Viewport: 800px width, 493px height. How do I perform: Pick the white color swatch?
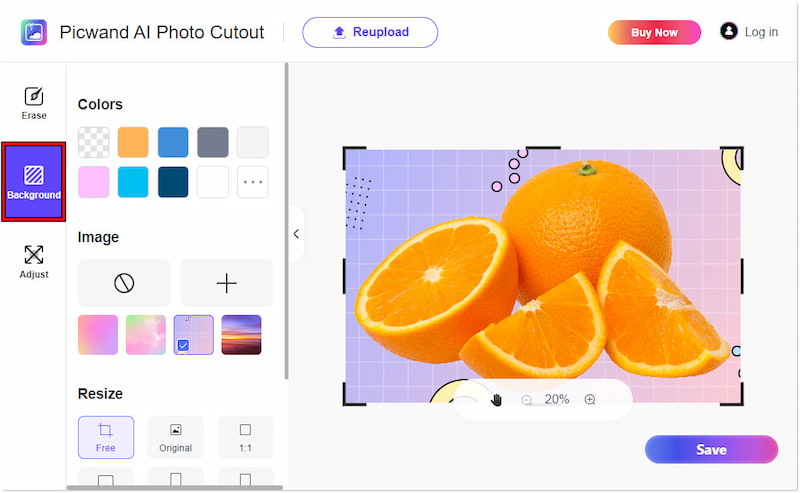[x=213, y=182]
